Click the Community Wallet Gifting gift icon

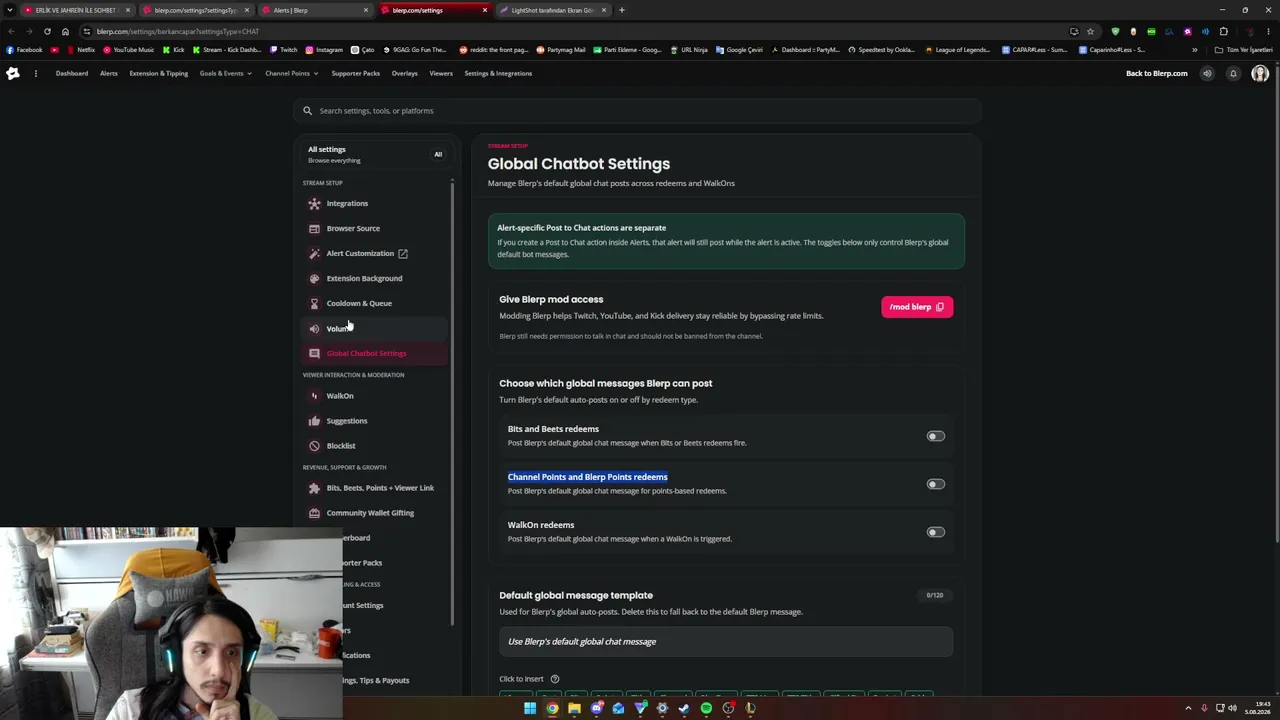point(314,513)
